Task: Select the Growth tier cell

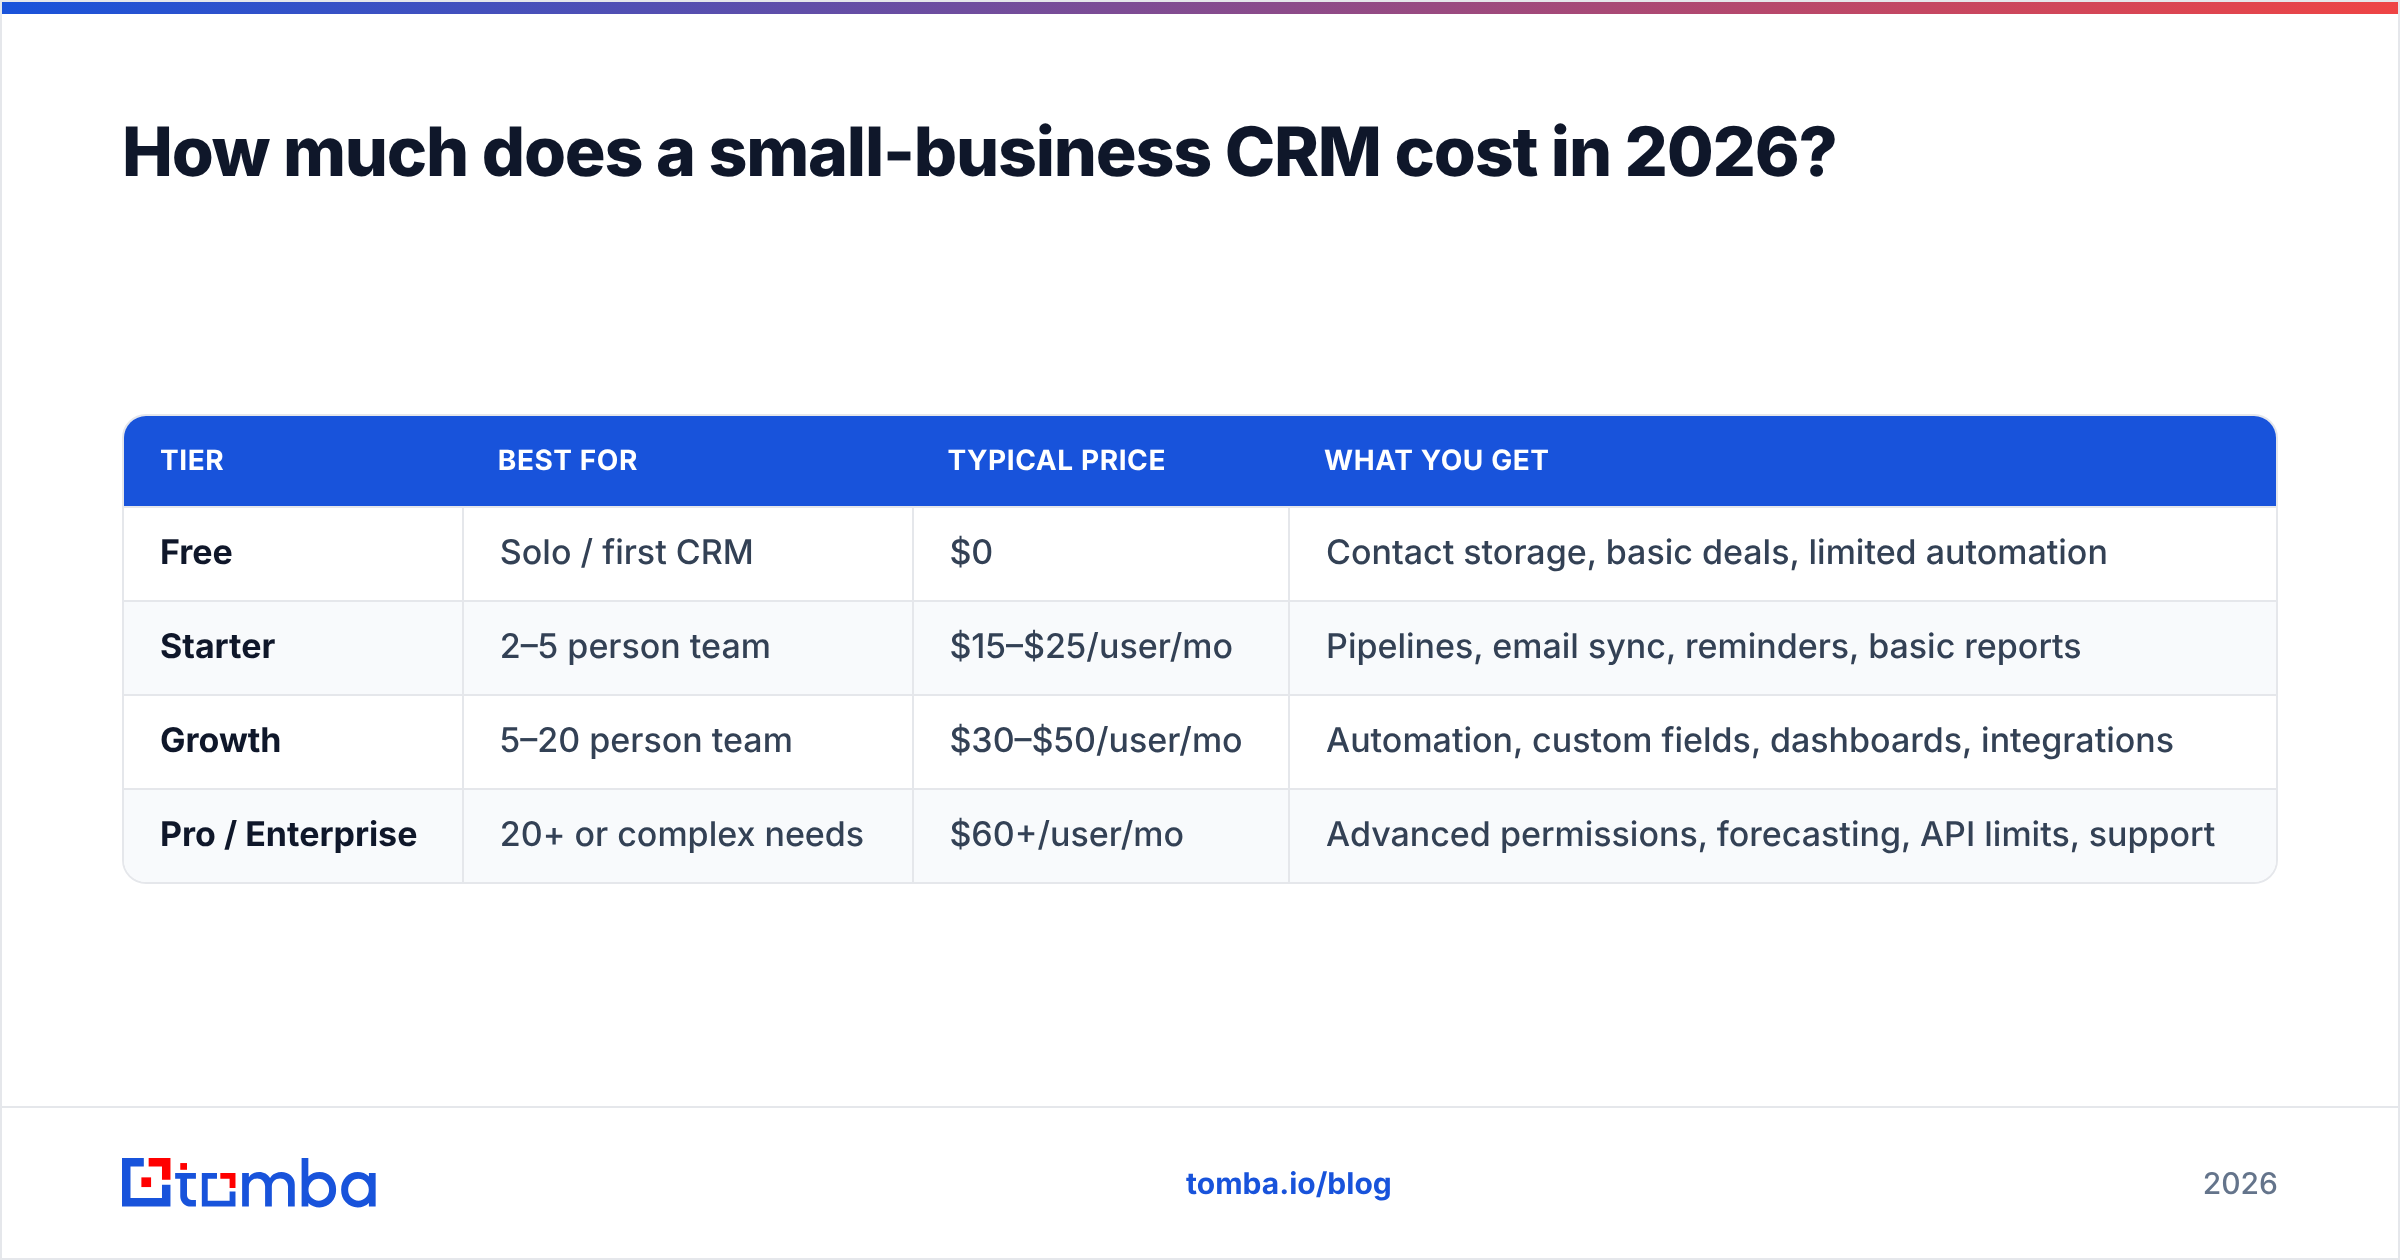Action: click(x=293, y=741)
